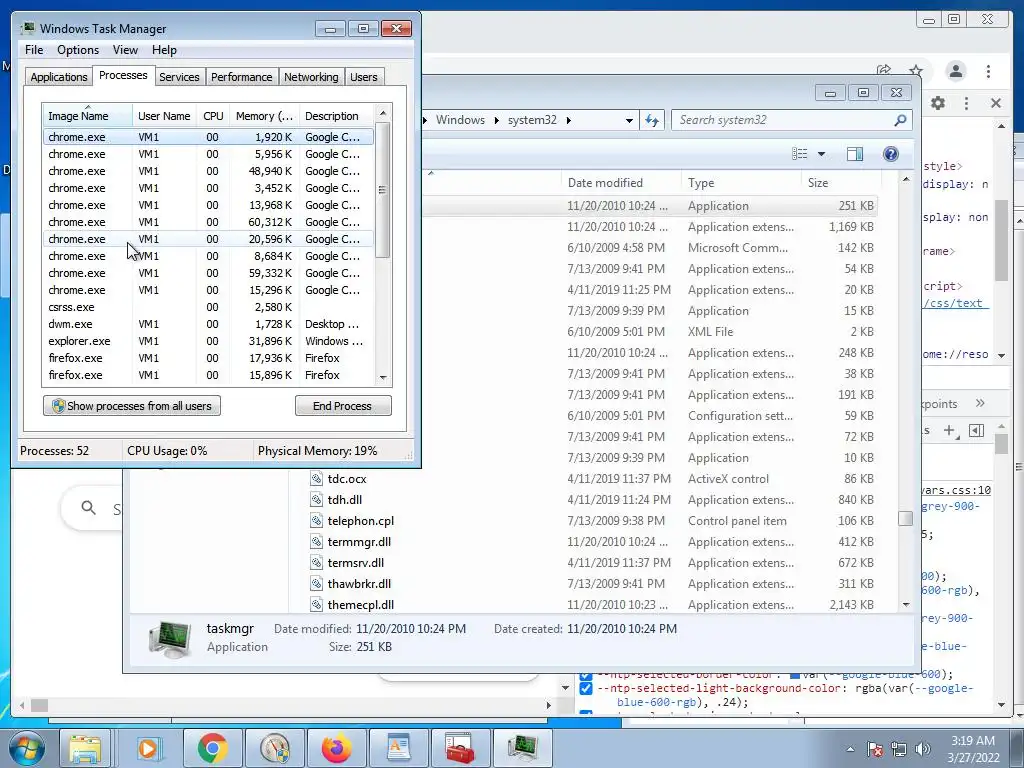Click the Action Center flag tray icon

[875, 749]
